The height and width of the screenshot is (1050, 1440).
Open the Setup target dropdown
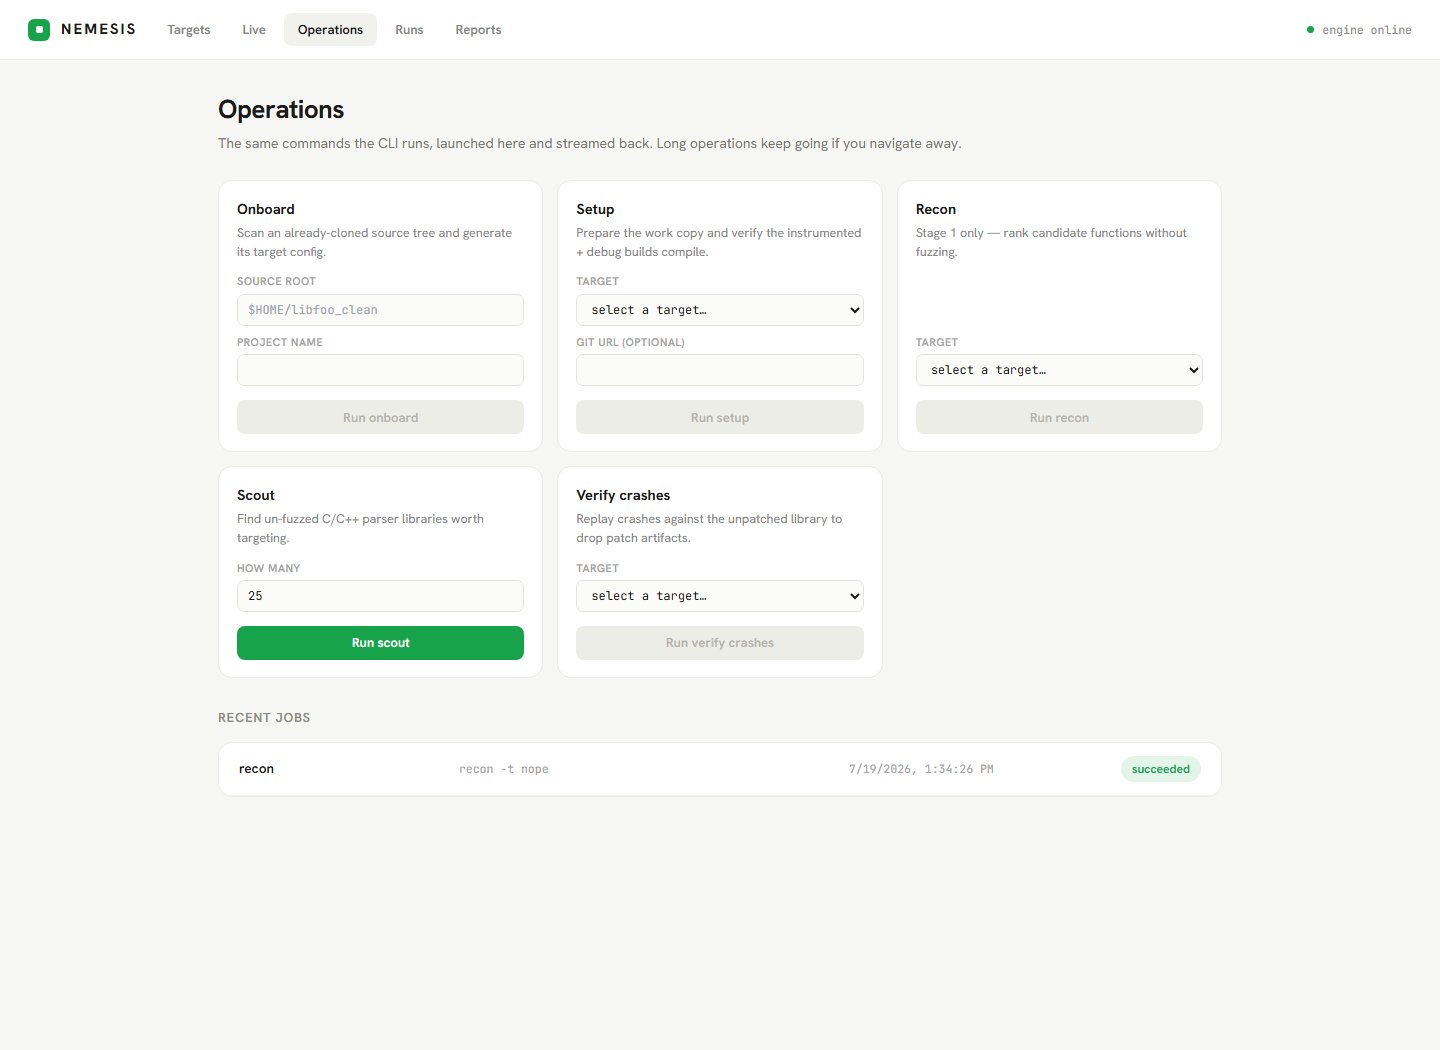[720, 310]
